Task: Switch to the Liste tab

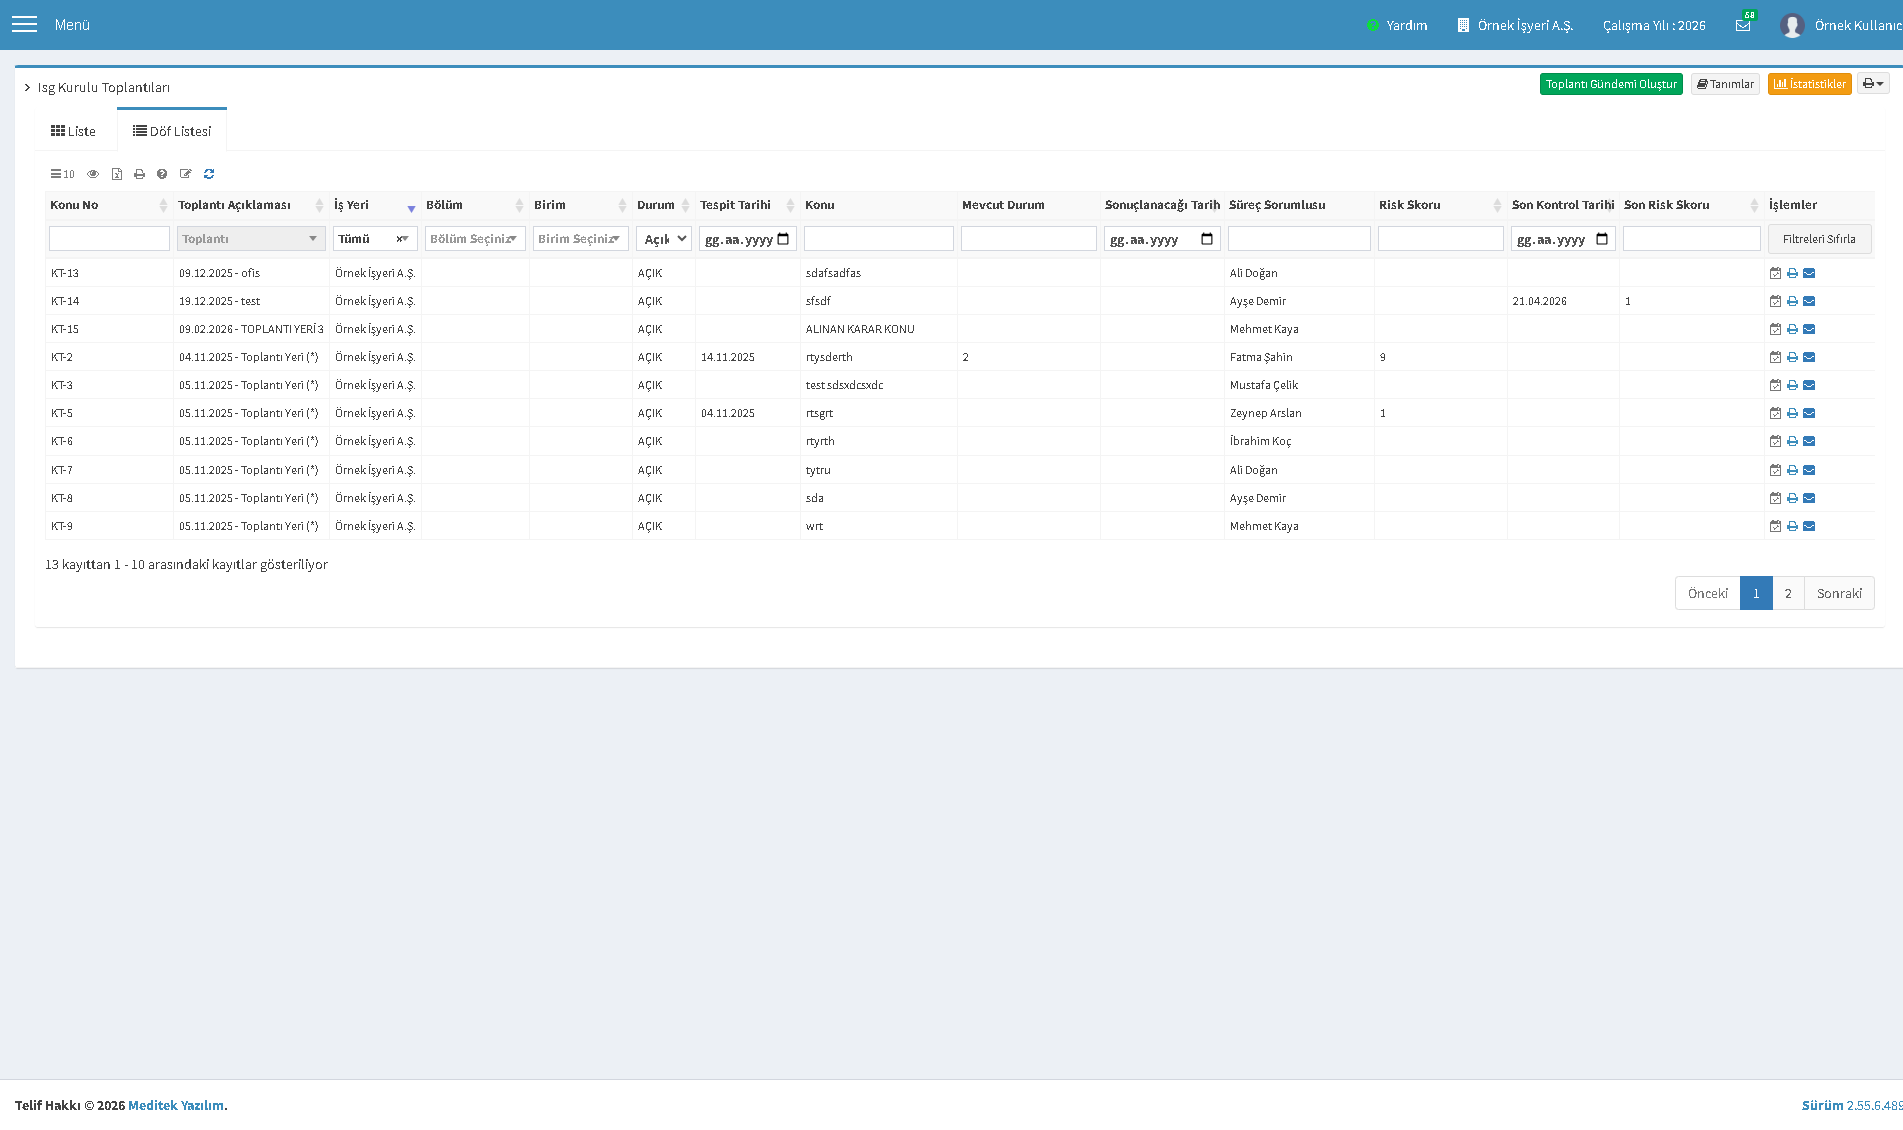Action: (x=74, y=131)
